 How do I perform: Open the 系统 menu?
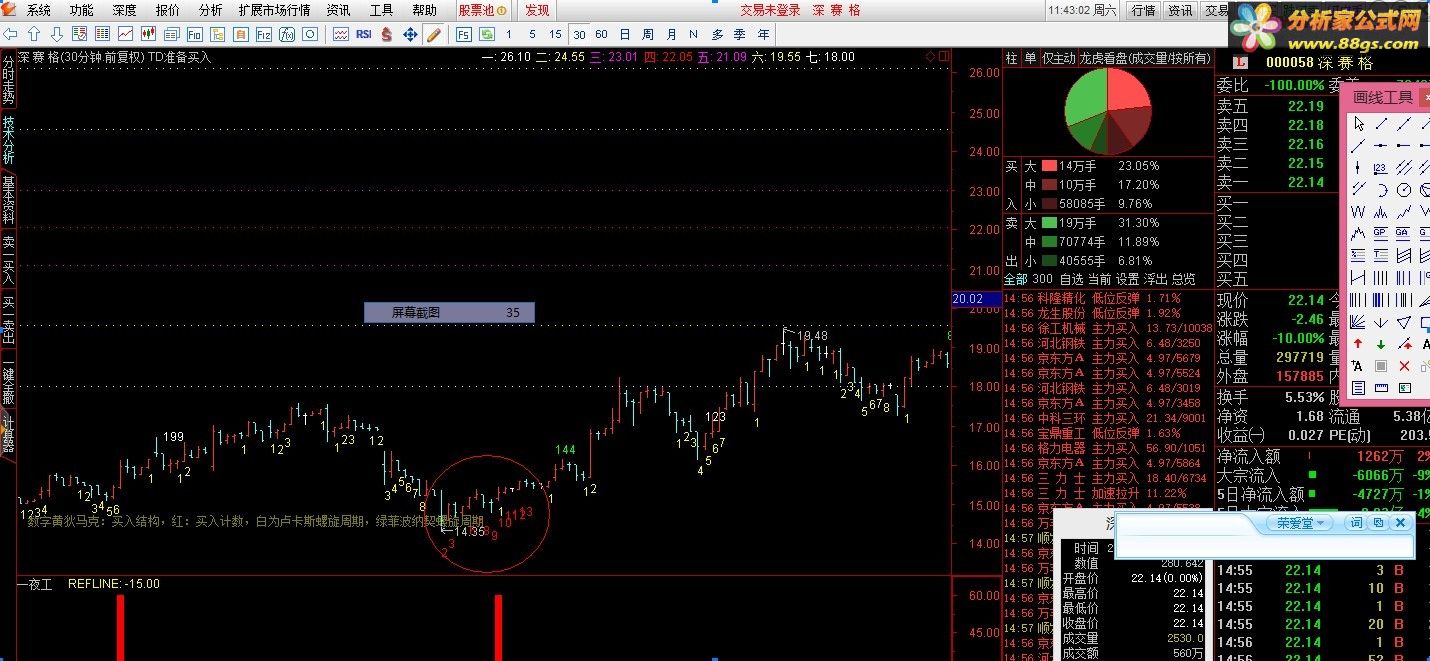coord(38,10)
